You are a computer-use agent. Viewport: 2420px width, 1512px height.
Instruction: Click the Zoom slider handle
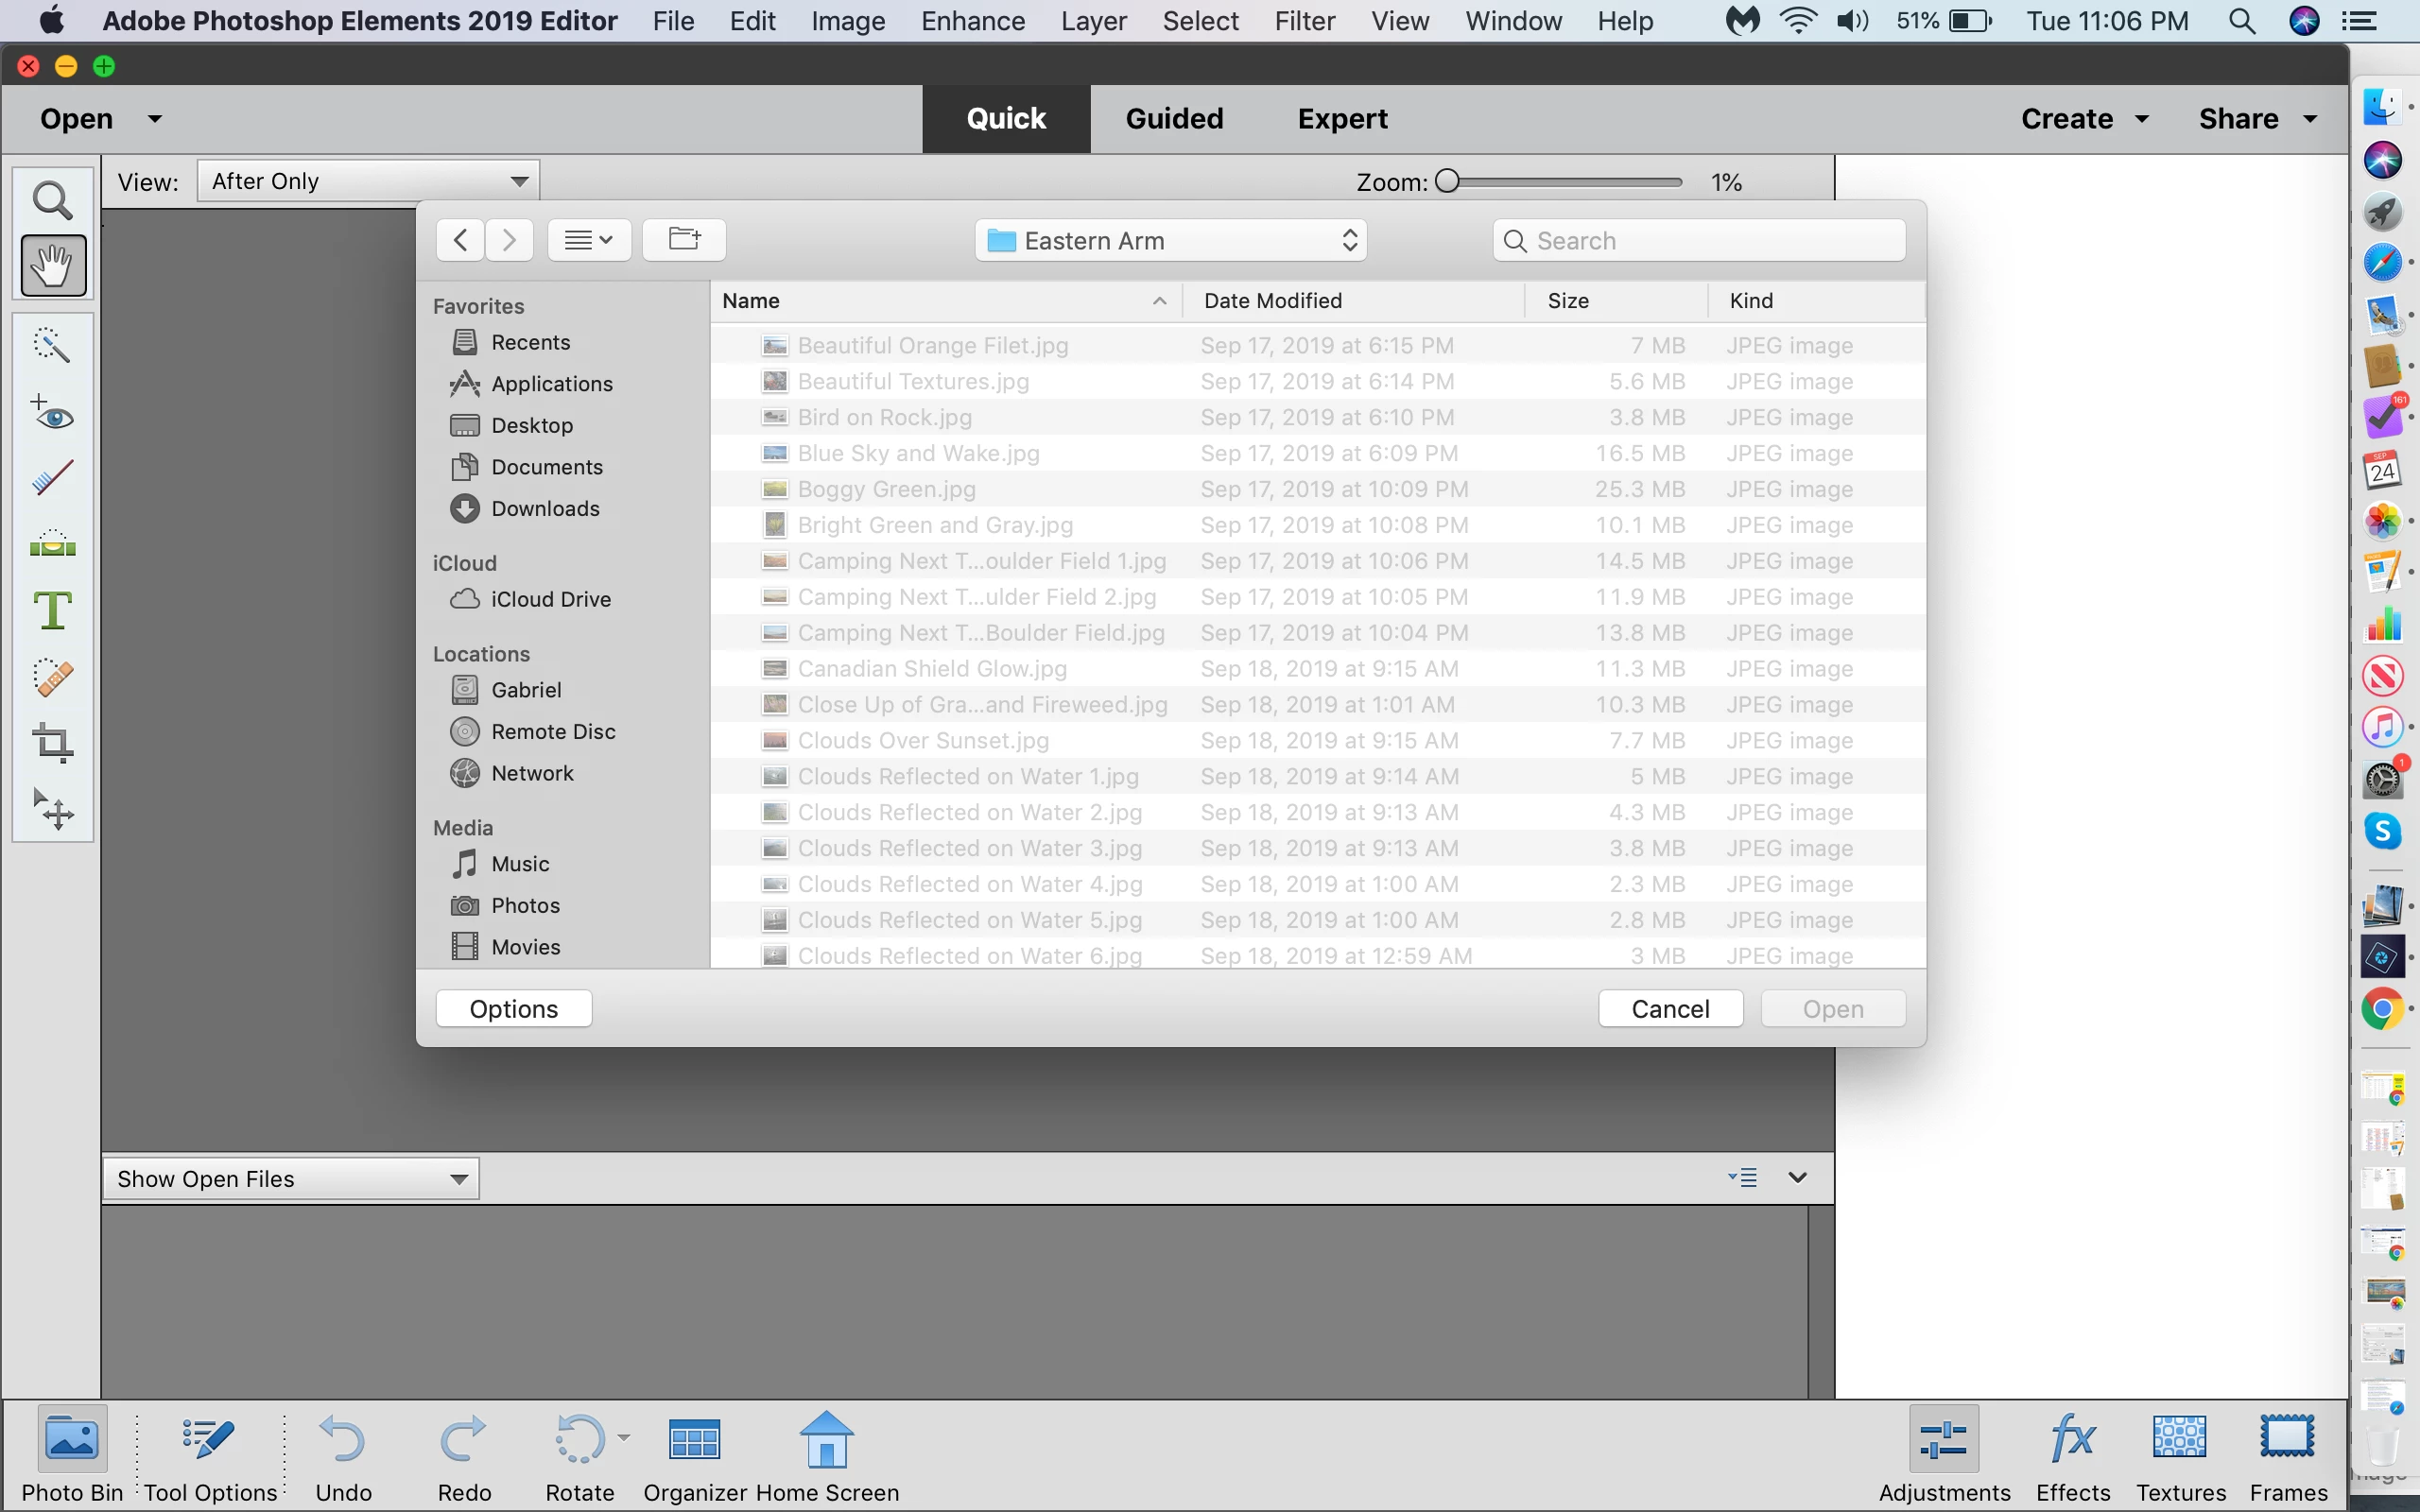pos(1447,181)
